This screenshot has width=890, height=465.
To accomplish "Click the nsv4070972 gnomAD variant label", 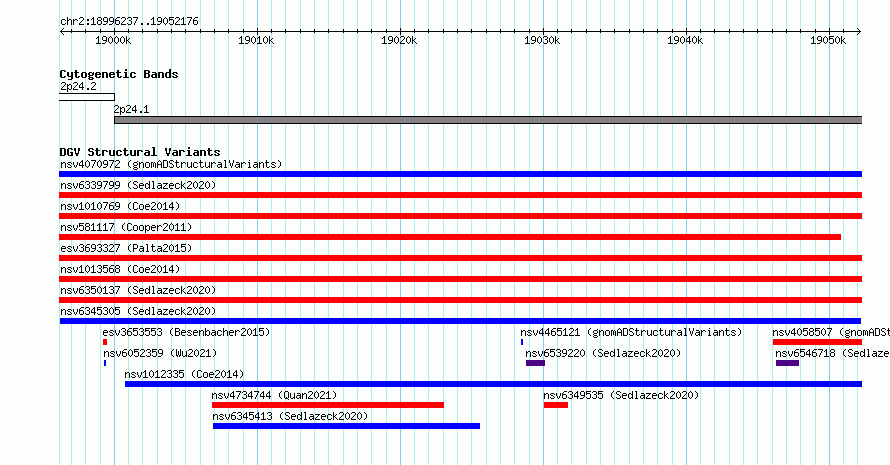I will tap(171, 164).
